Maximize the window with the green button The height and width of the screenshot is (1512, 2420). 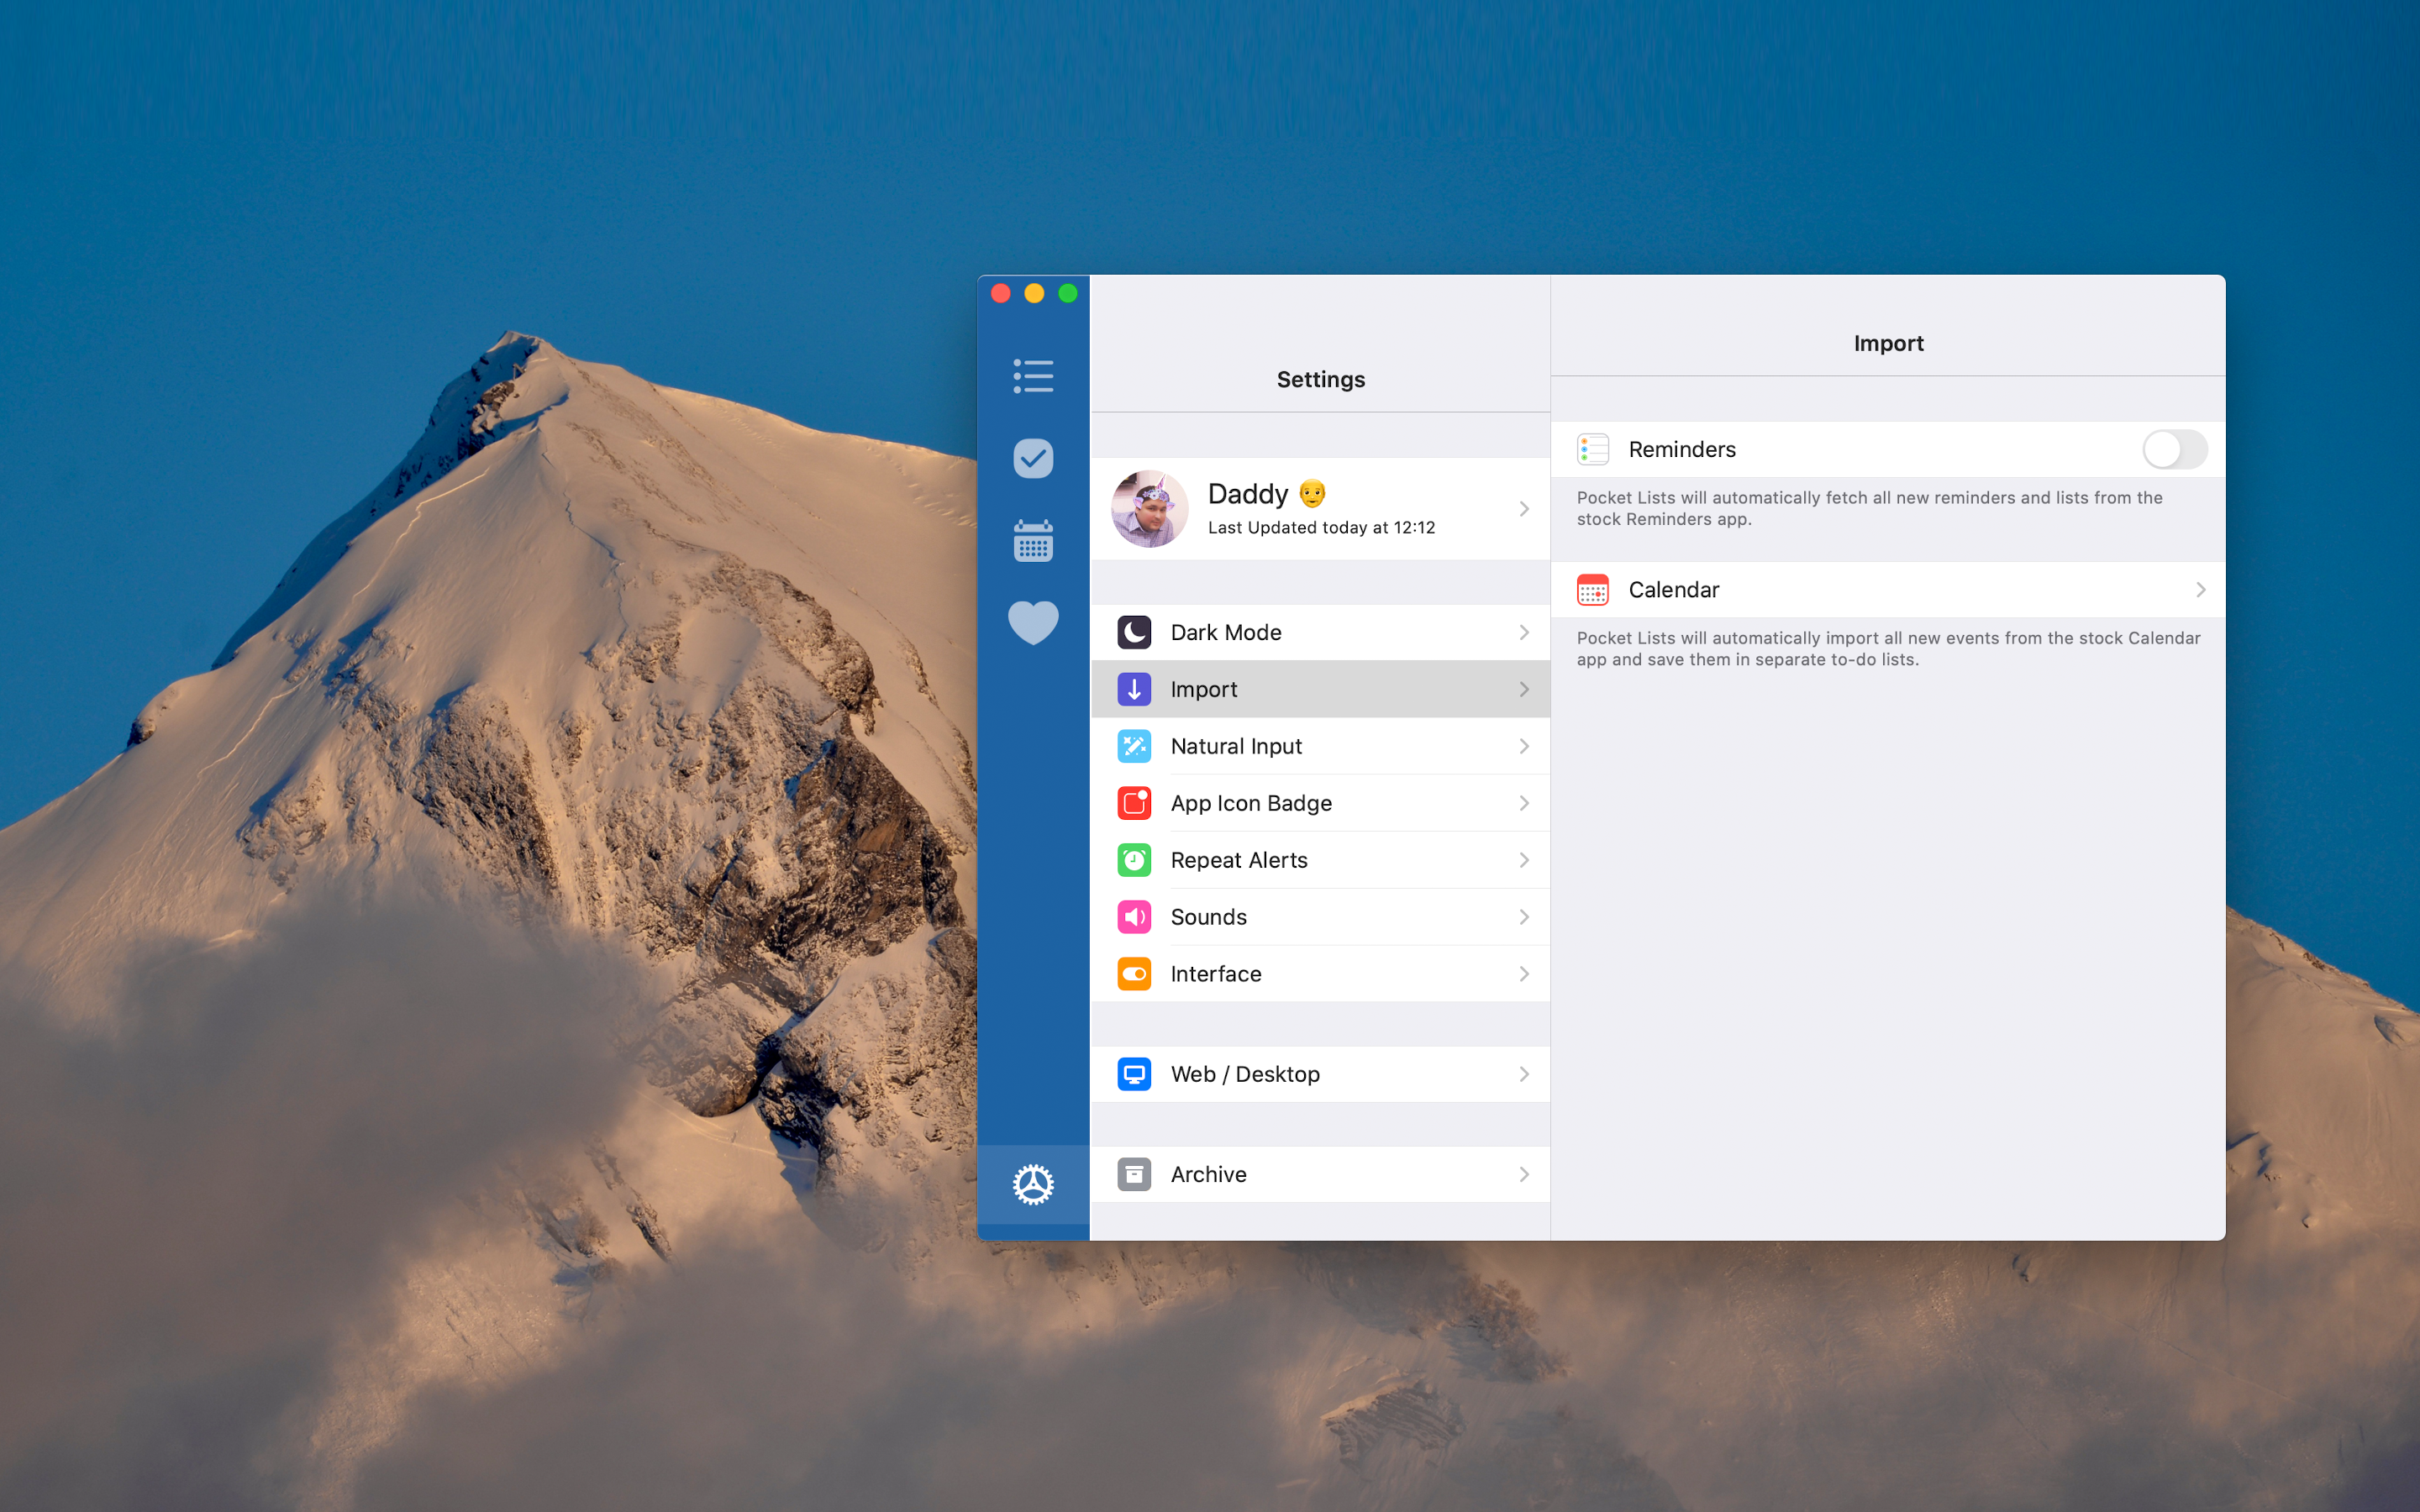click(x=1068, y=293)
